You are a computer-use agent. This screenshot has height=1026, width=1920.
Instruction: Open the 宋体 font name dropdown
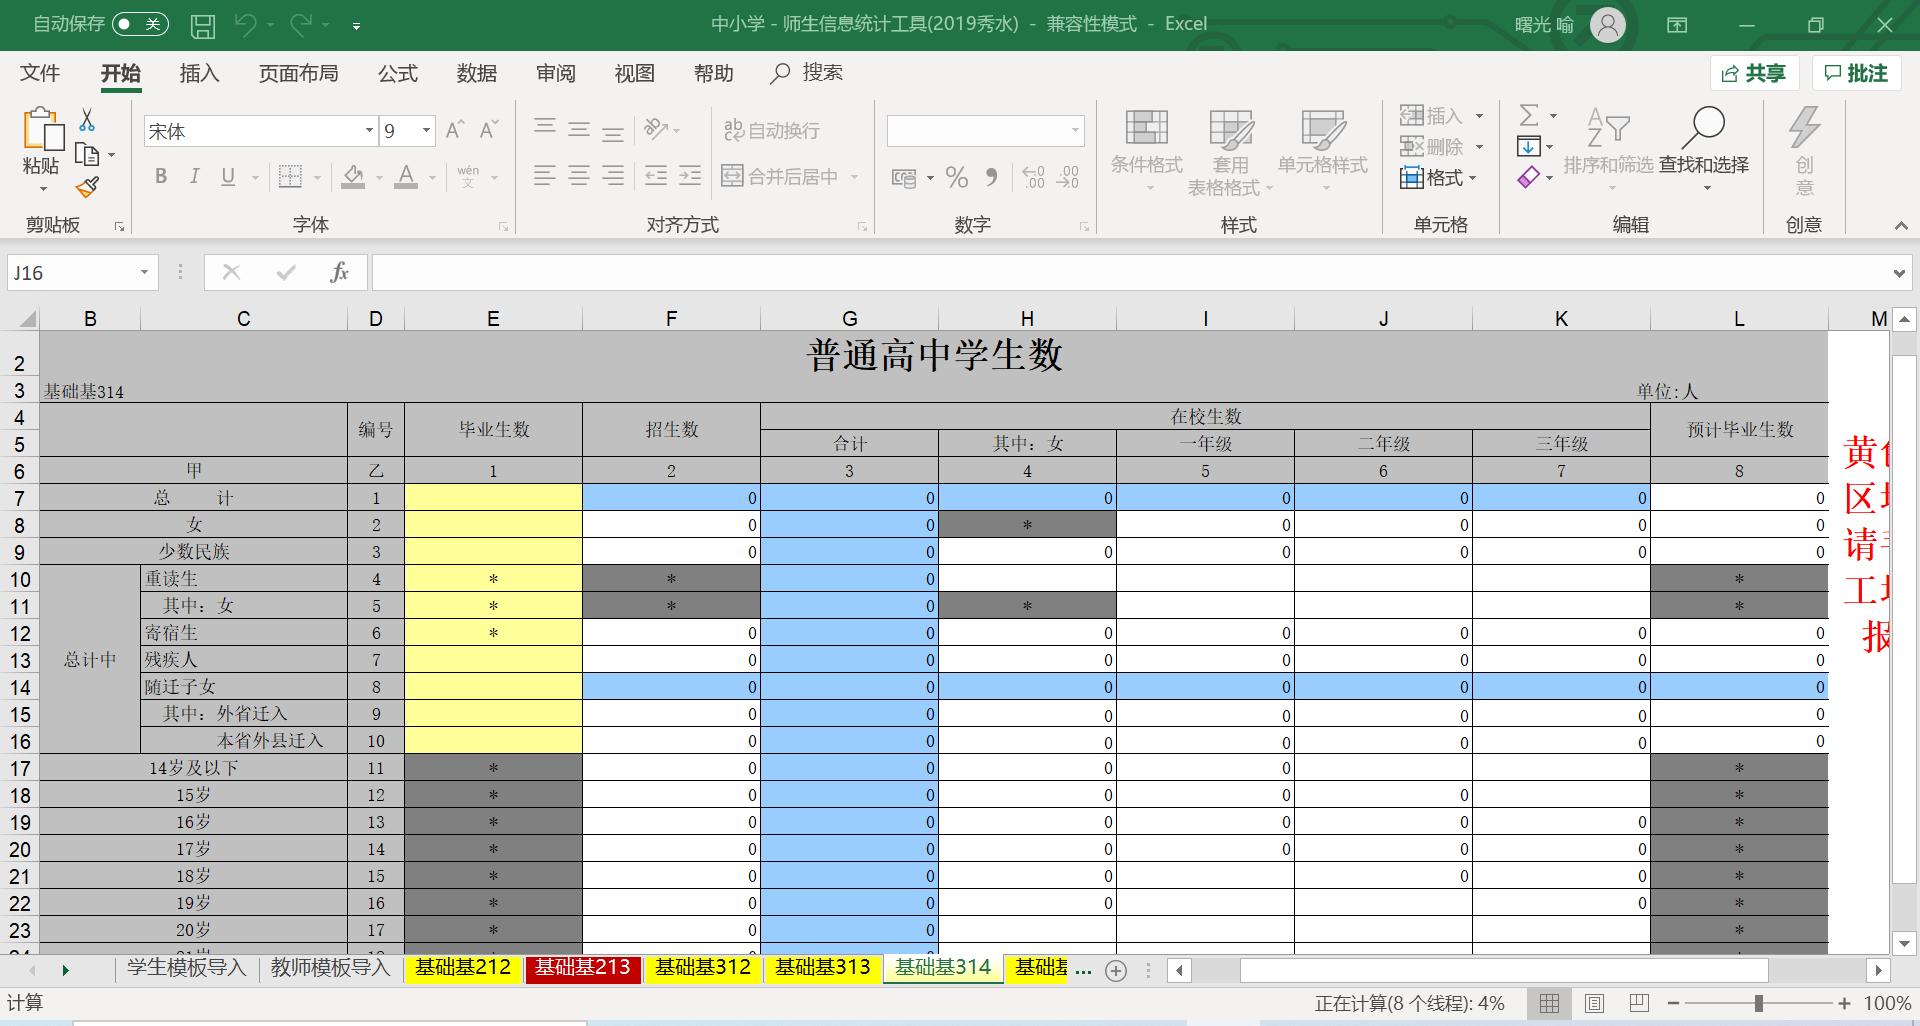[x=368, y=130]
